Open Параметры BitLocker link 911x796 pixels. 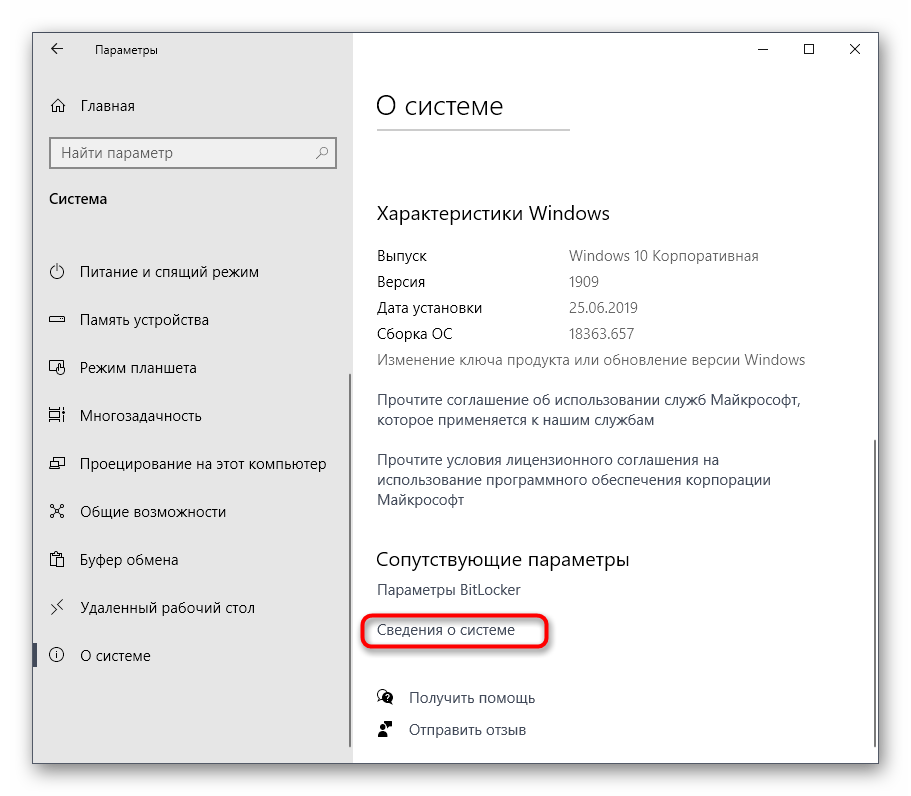pyautogui.click(x=449, y=590)
